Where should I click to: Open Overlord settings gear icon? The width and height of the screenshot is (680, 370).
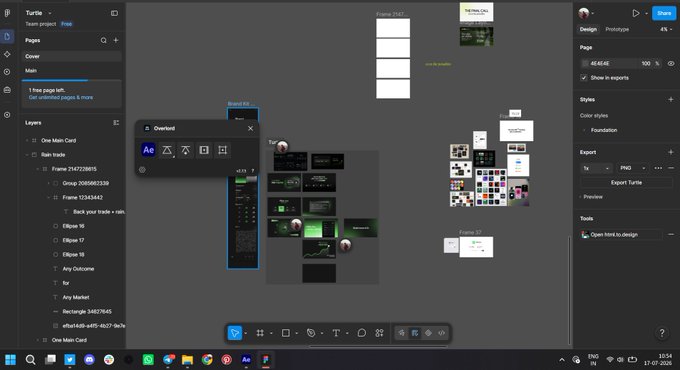tap(142, 170)
